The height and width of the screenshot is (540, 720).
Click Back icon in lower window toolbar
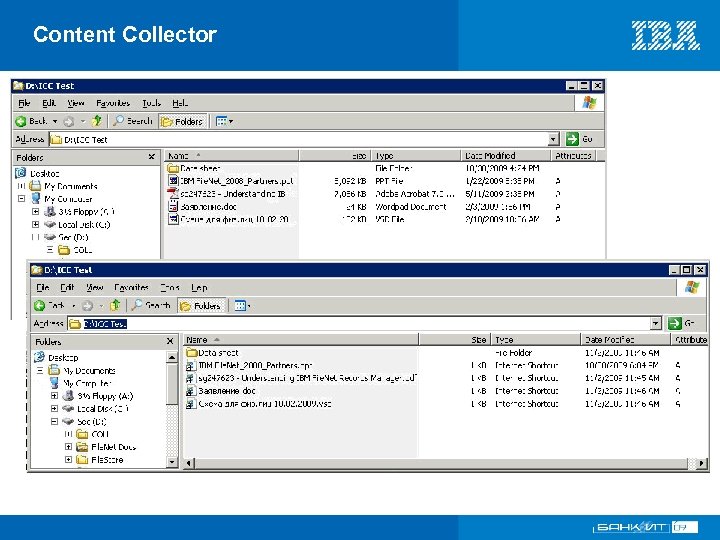coord(39,305)
